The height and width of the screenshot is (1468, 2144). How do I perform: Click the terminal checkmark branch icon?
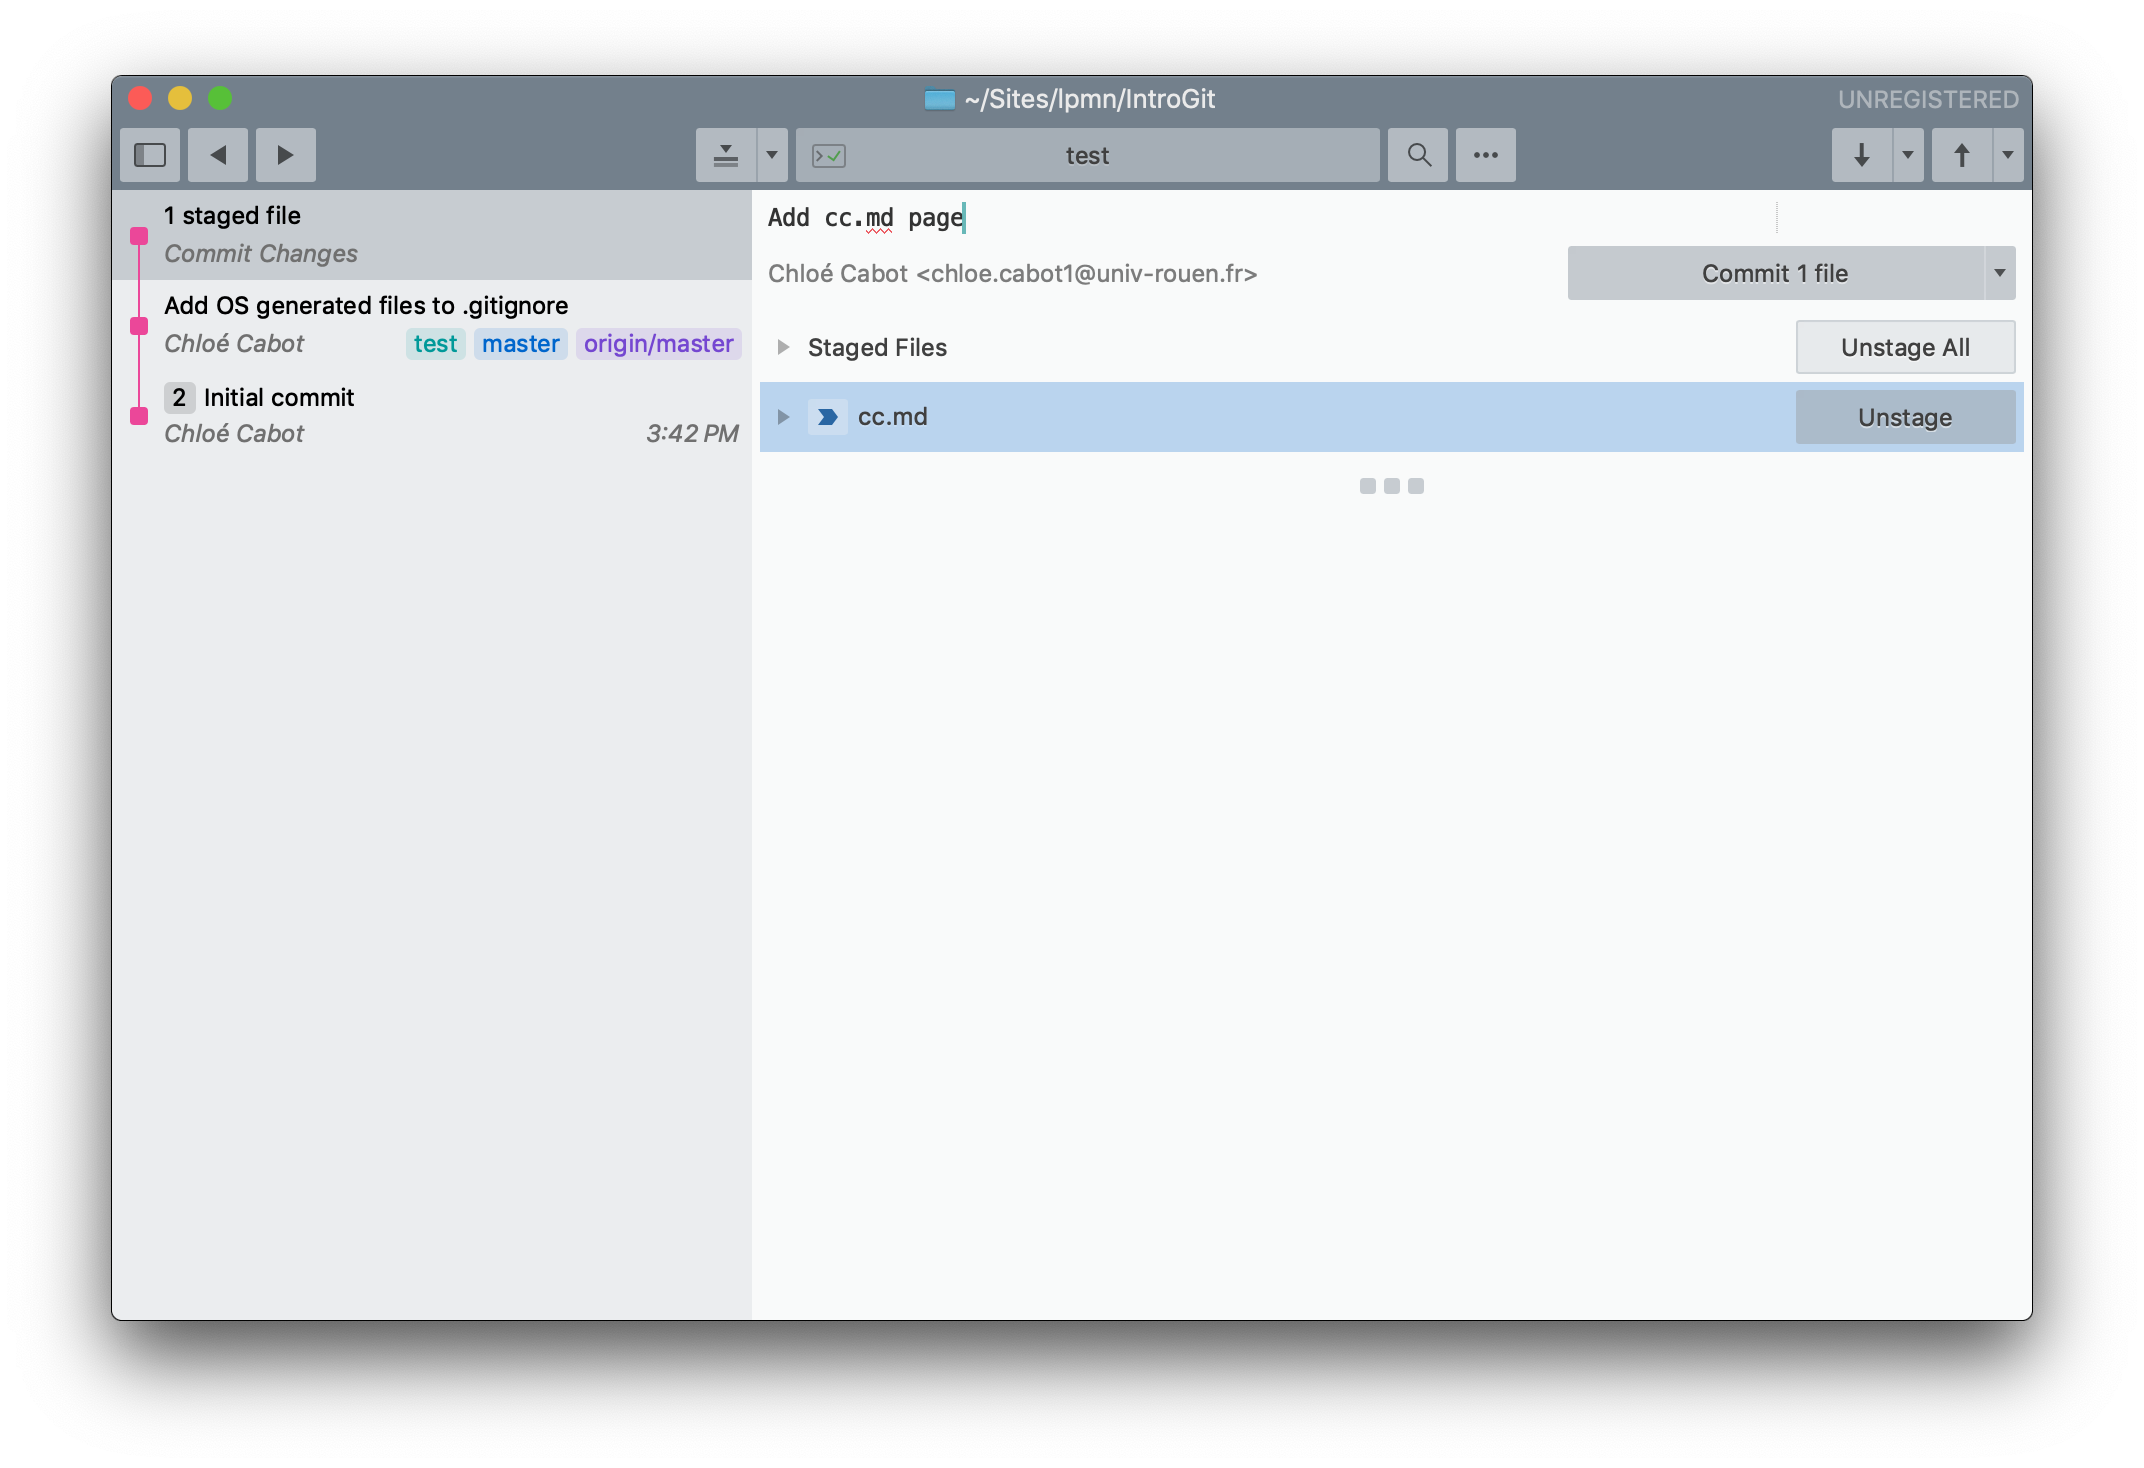tap(829, 156)
